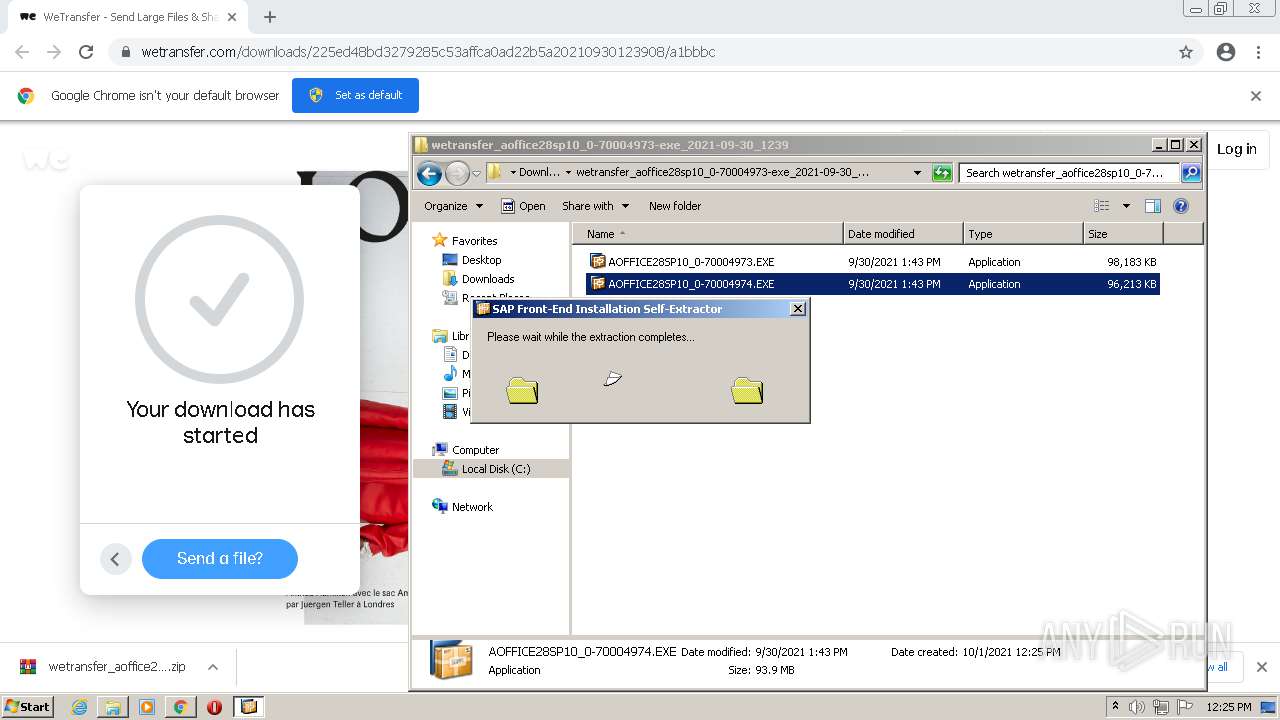This screenshot has width=1280, height=720.
Task: Open recent pages dropdown in Explorer
Action: coord(477,173)
